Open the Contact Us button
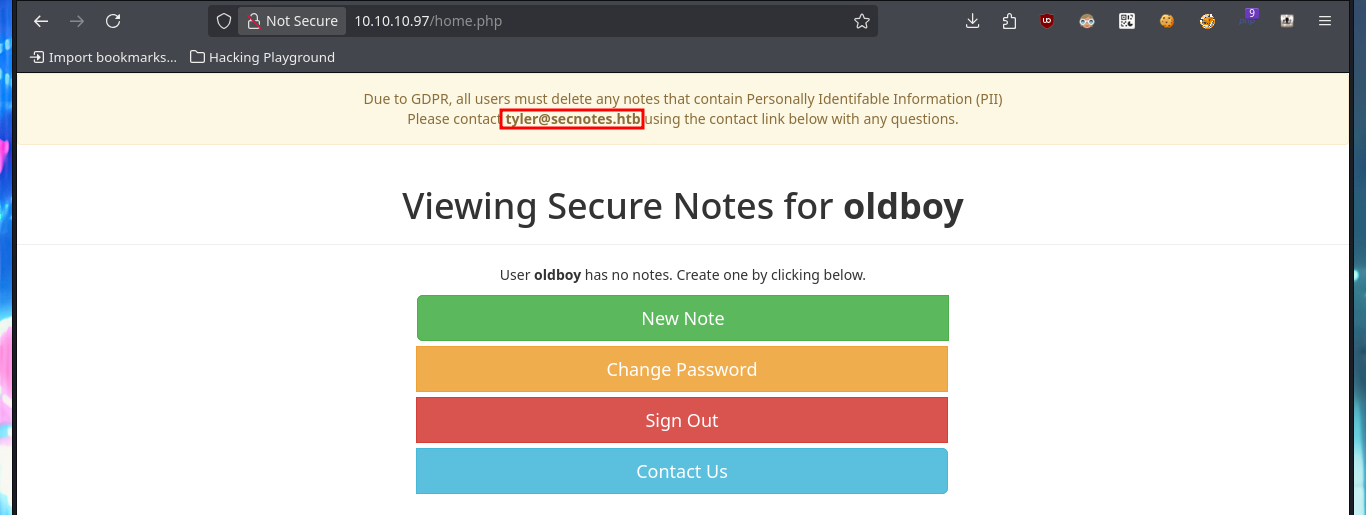 682,471
